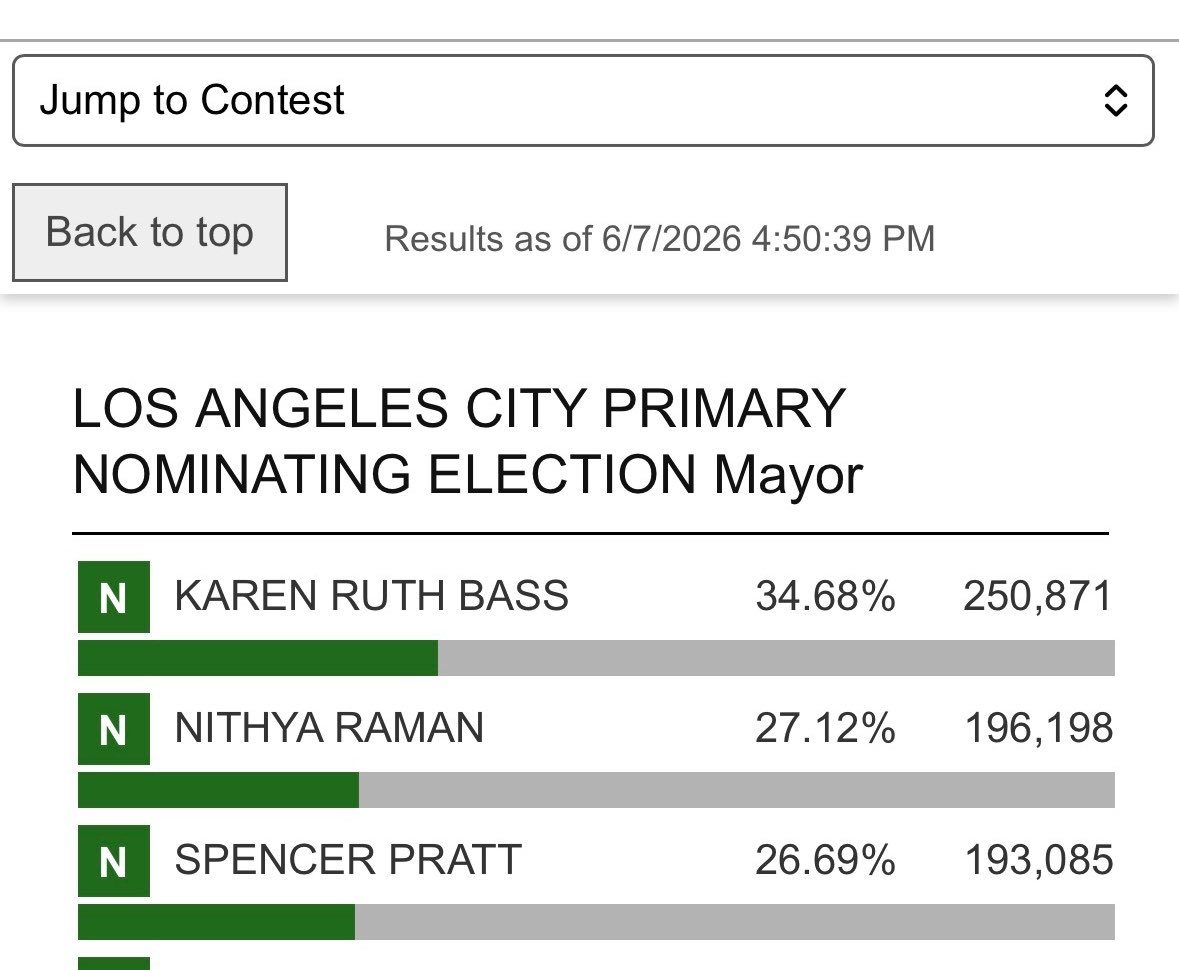This screenshot has height=970, width=1179.
Task: Open the Jump to Contest dropdown
Action: click(583, 100)
